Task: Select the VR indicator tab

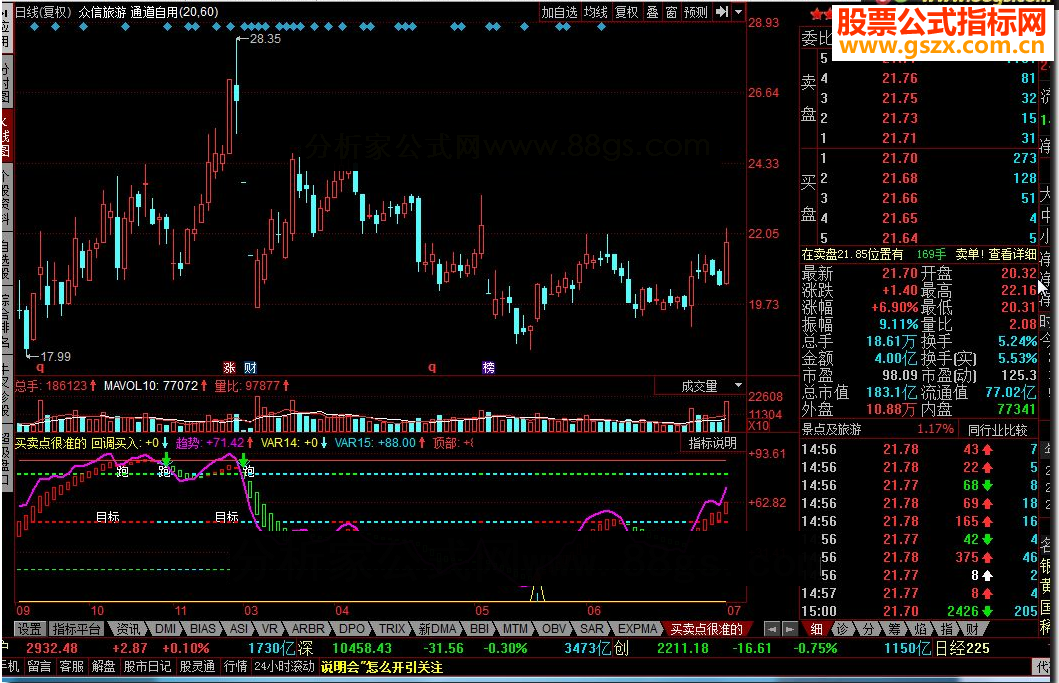Action: click(x=269, y=629)
